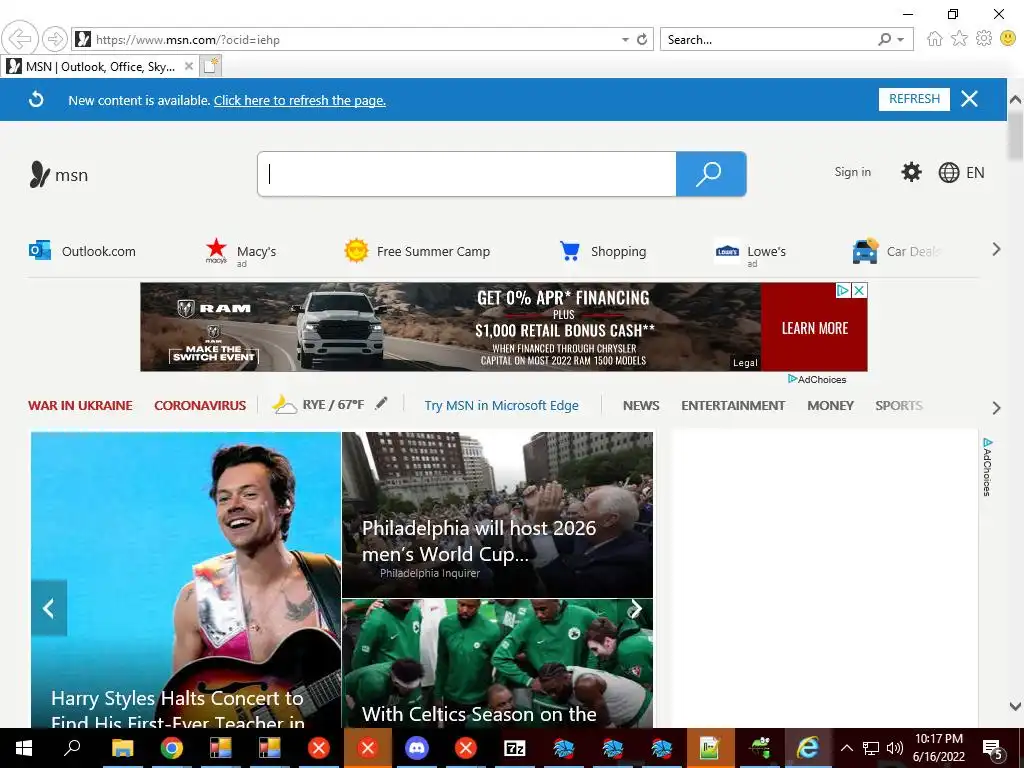Close the RAM truck advertisement
Viewport: 1024px width, 768px height.
point(860,291)
